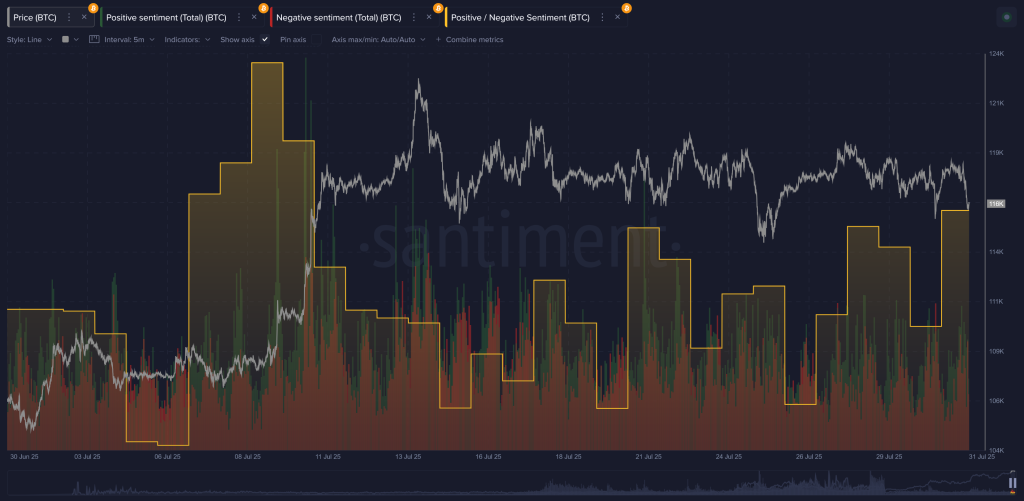Remove the Price (BTC) metric
This screenshot has height=501, width=1024.
click(x=84, y=17)
